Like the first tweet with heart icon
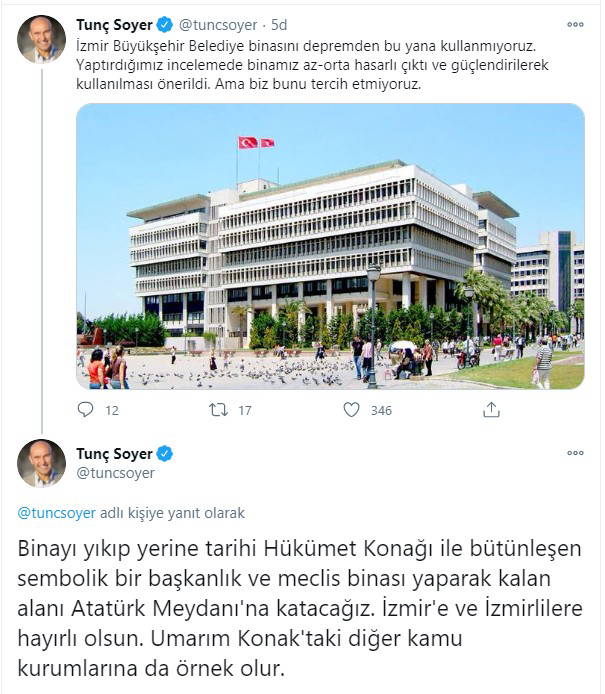This screenshot has height=694, width=605. (351, 410)
